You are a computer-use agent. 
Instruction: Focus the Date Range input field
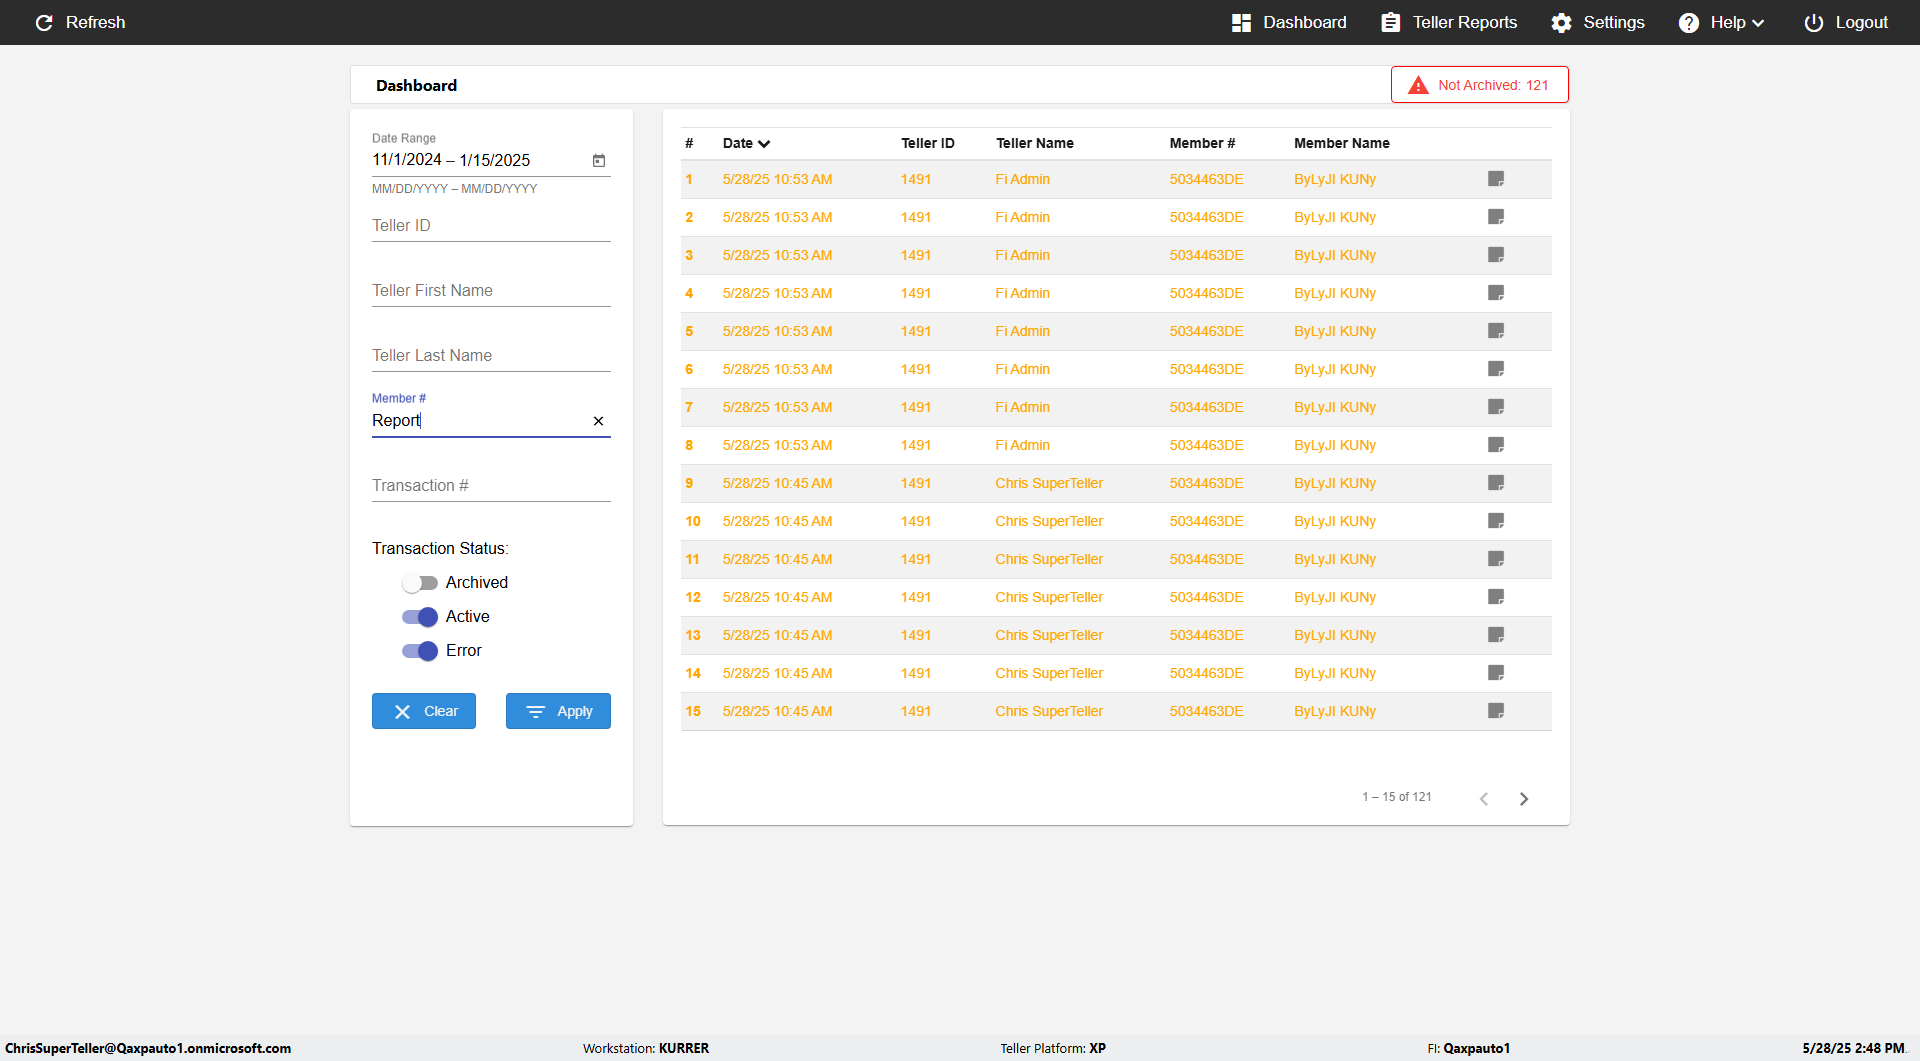[x=480, y=160]
